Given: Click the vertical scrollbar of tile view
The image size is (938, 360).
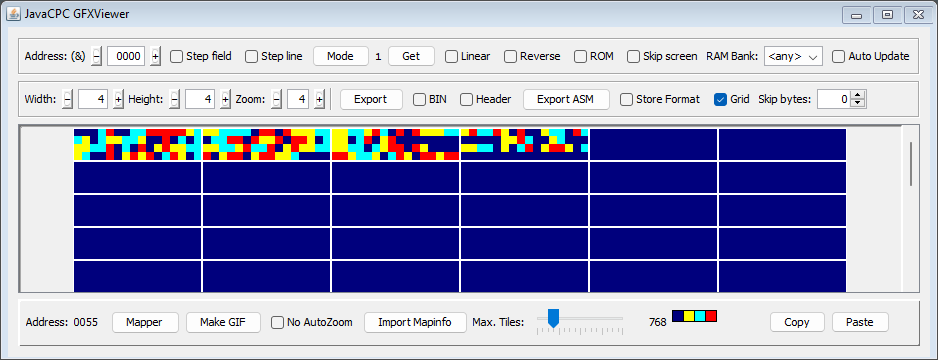Looking at the screenshot, I should (x=911, y=164).
